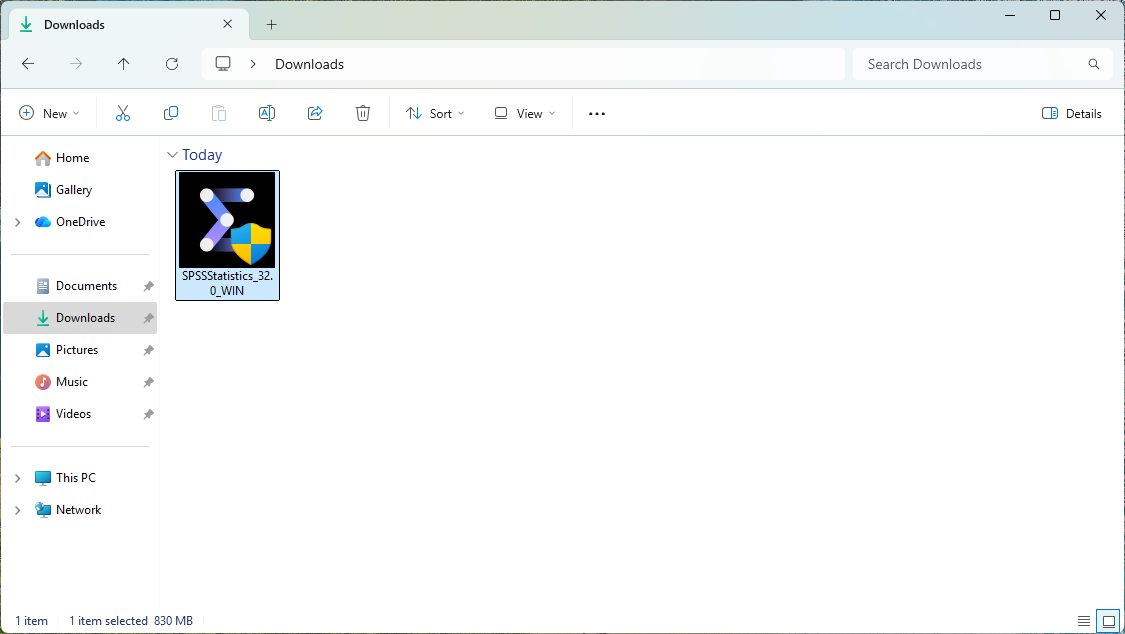Refresh the Downloads folder view
Screen dimensions: 1125x634
172,64
